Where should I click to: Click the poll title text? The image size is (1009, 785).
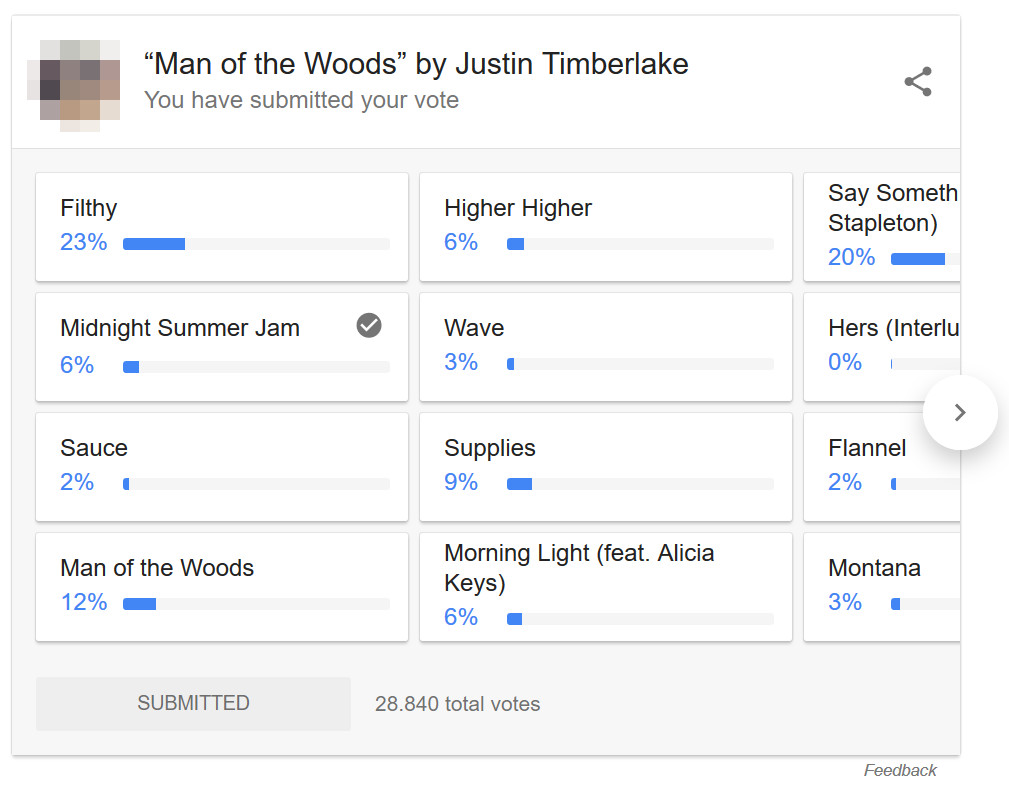[416, 65]
